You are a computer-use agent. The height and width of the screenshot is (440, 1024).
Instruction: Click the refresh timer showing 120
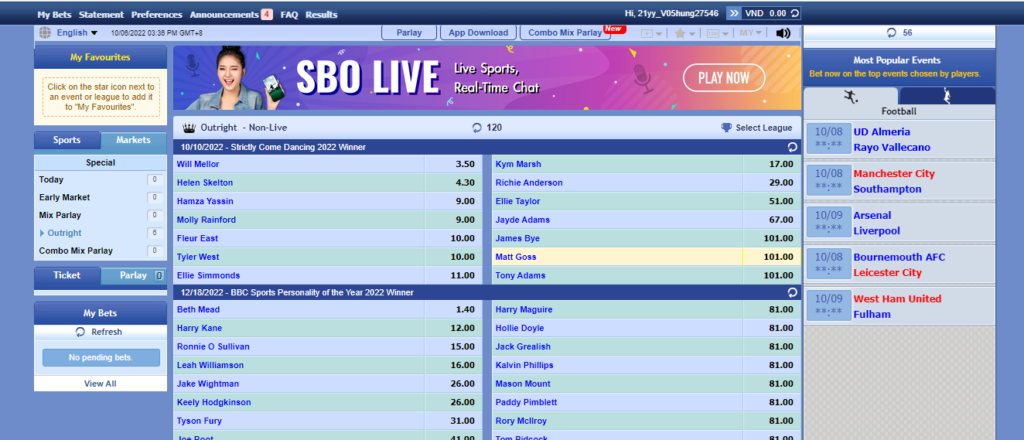[486, 128]
